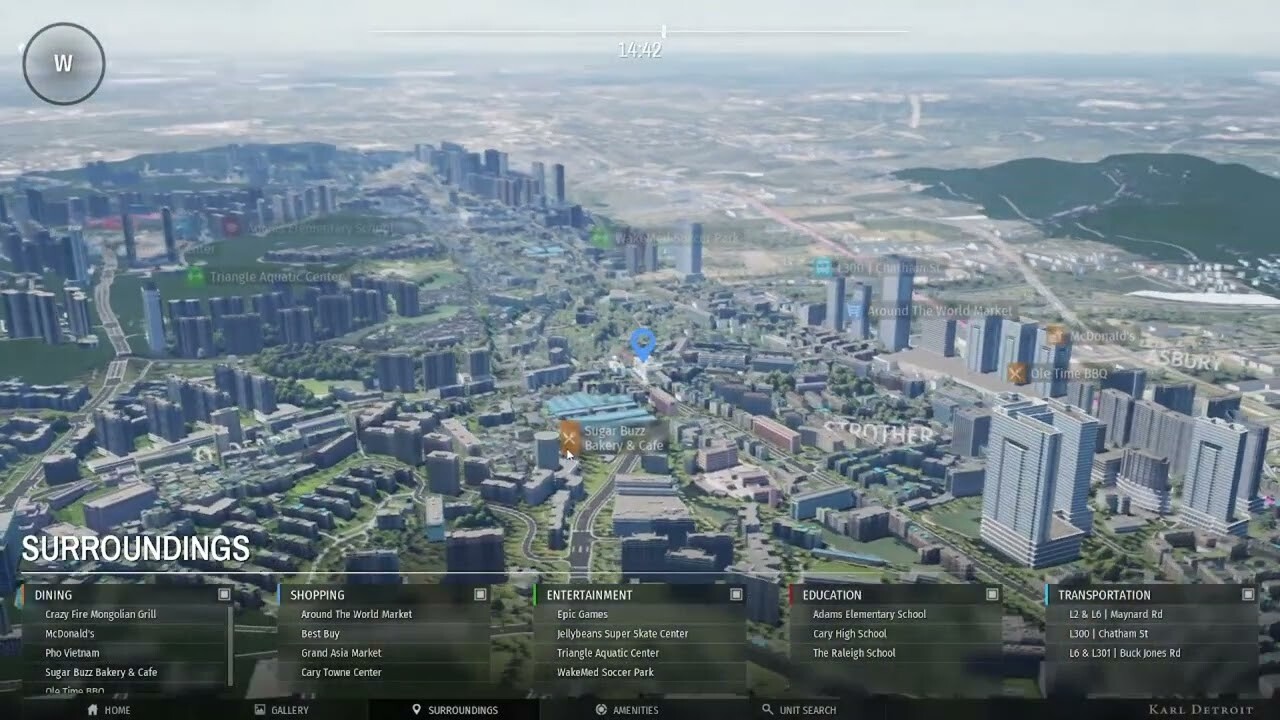This screenshot has width=1280, height=720.
Task: Select Triangle Aquatic Center in Entertainment list
Action: 608,653
